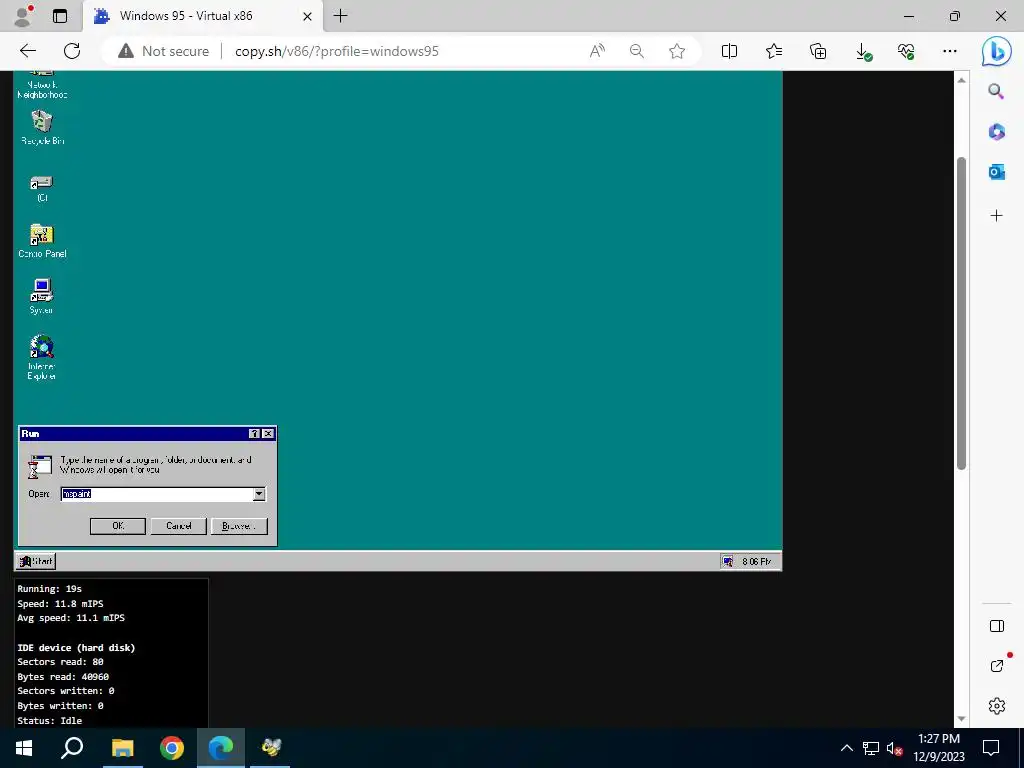
Task: Click OK in the Run dialog
Action: pyautogui.click(x=118, y=526)
